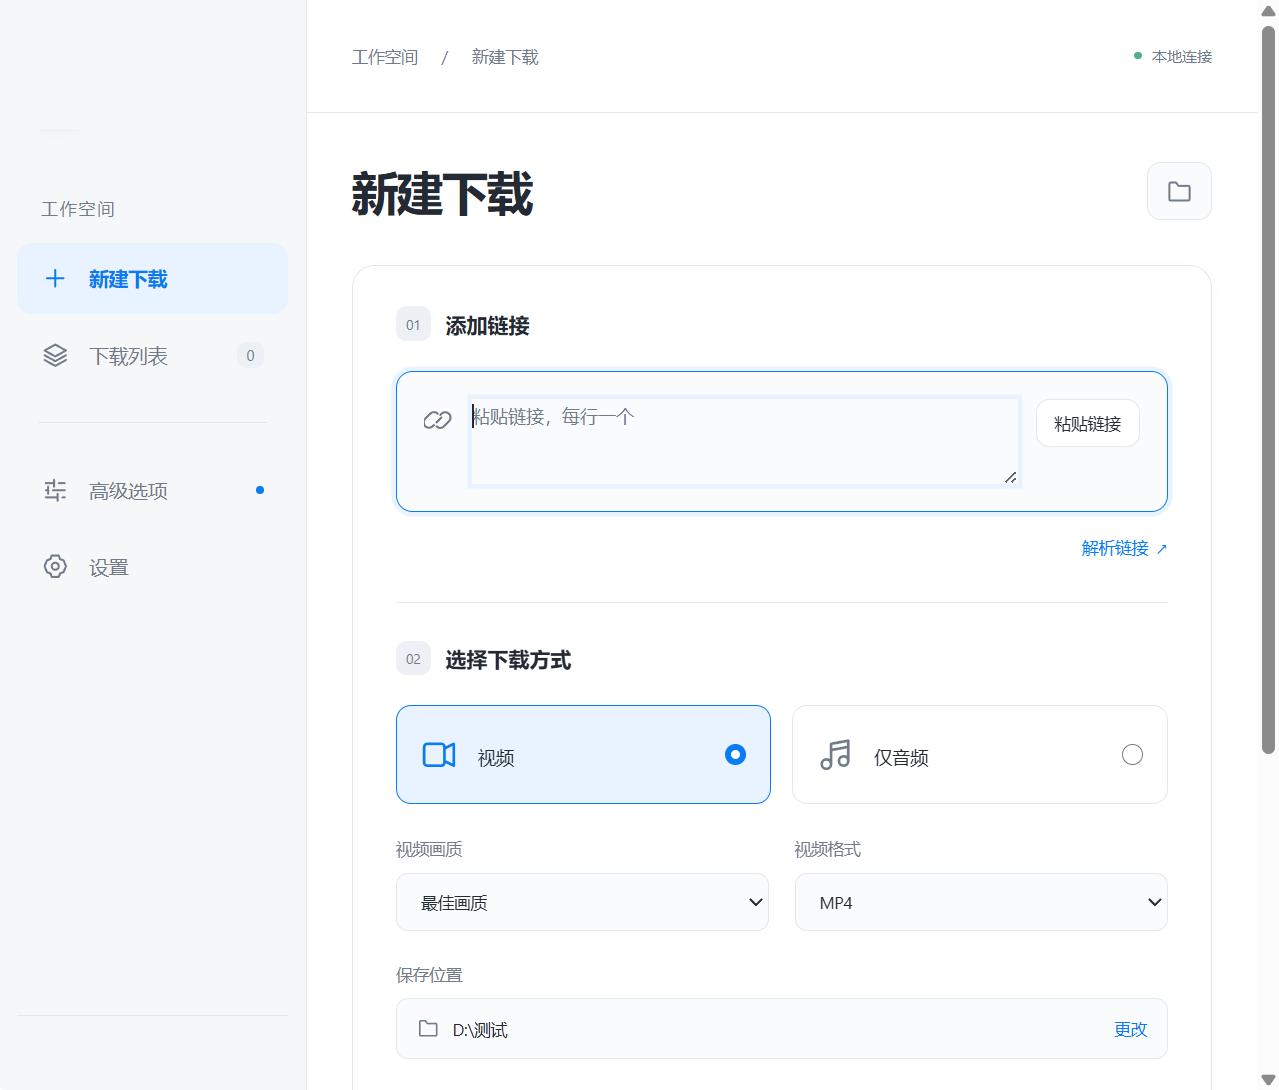The width and height of the screenshot is (1279, 1090).
Task: Click the folder icon beside D:\测试
Action: (428, 1028)
